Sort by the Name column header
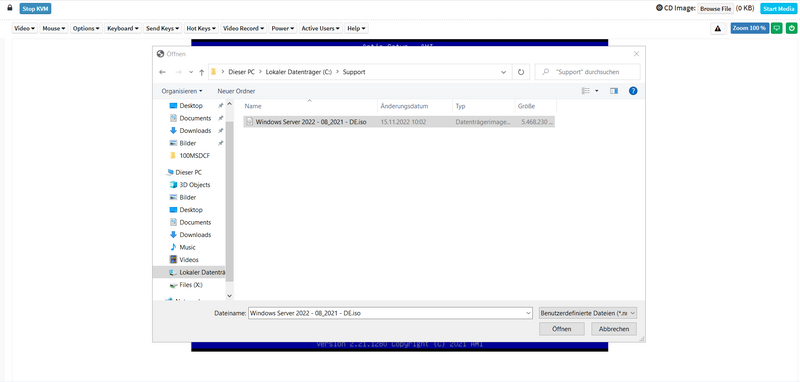Screen dimensions: 800x382 [310, 106]
